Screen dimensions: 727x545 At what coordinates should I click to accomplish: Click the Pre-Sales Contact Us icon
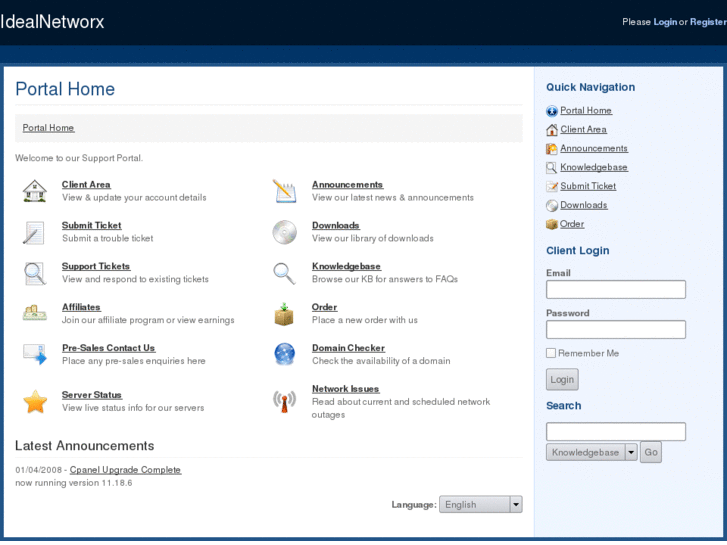pyautogui.click(x=35, y=354)
